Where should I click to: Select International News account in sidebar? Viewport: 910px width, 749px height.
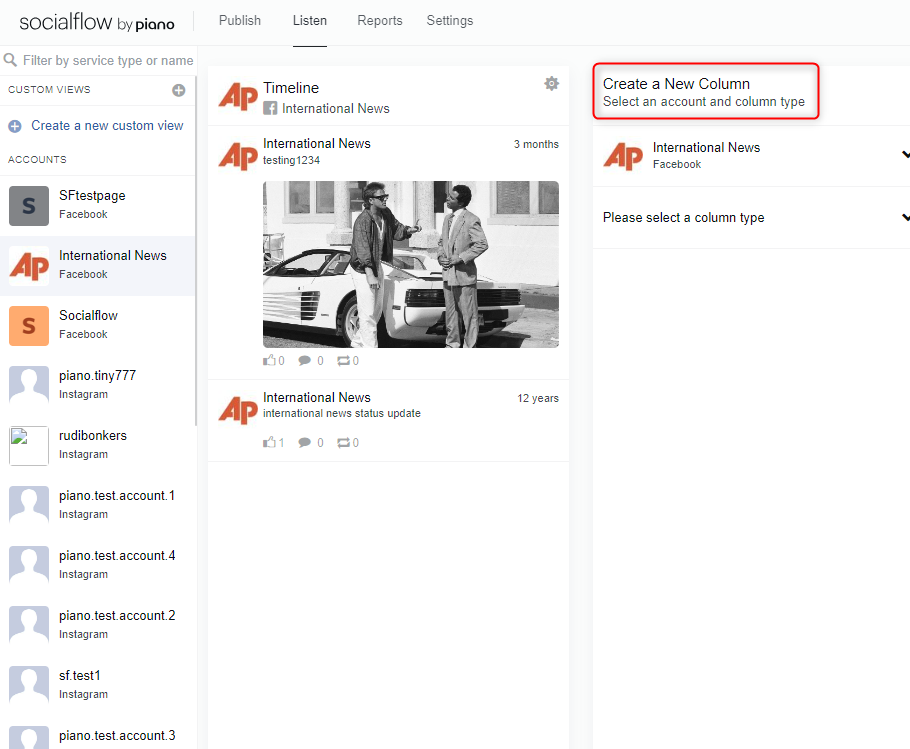click(x=98, y=266)
